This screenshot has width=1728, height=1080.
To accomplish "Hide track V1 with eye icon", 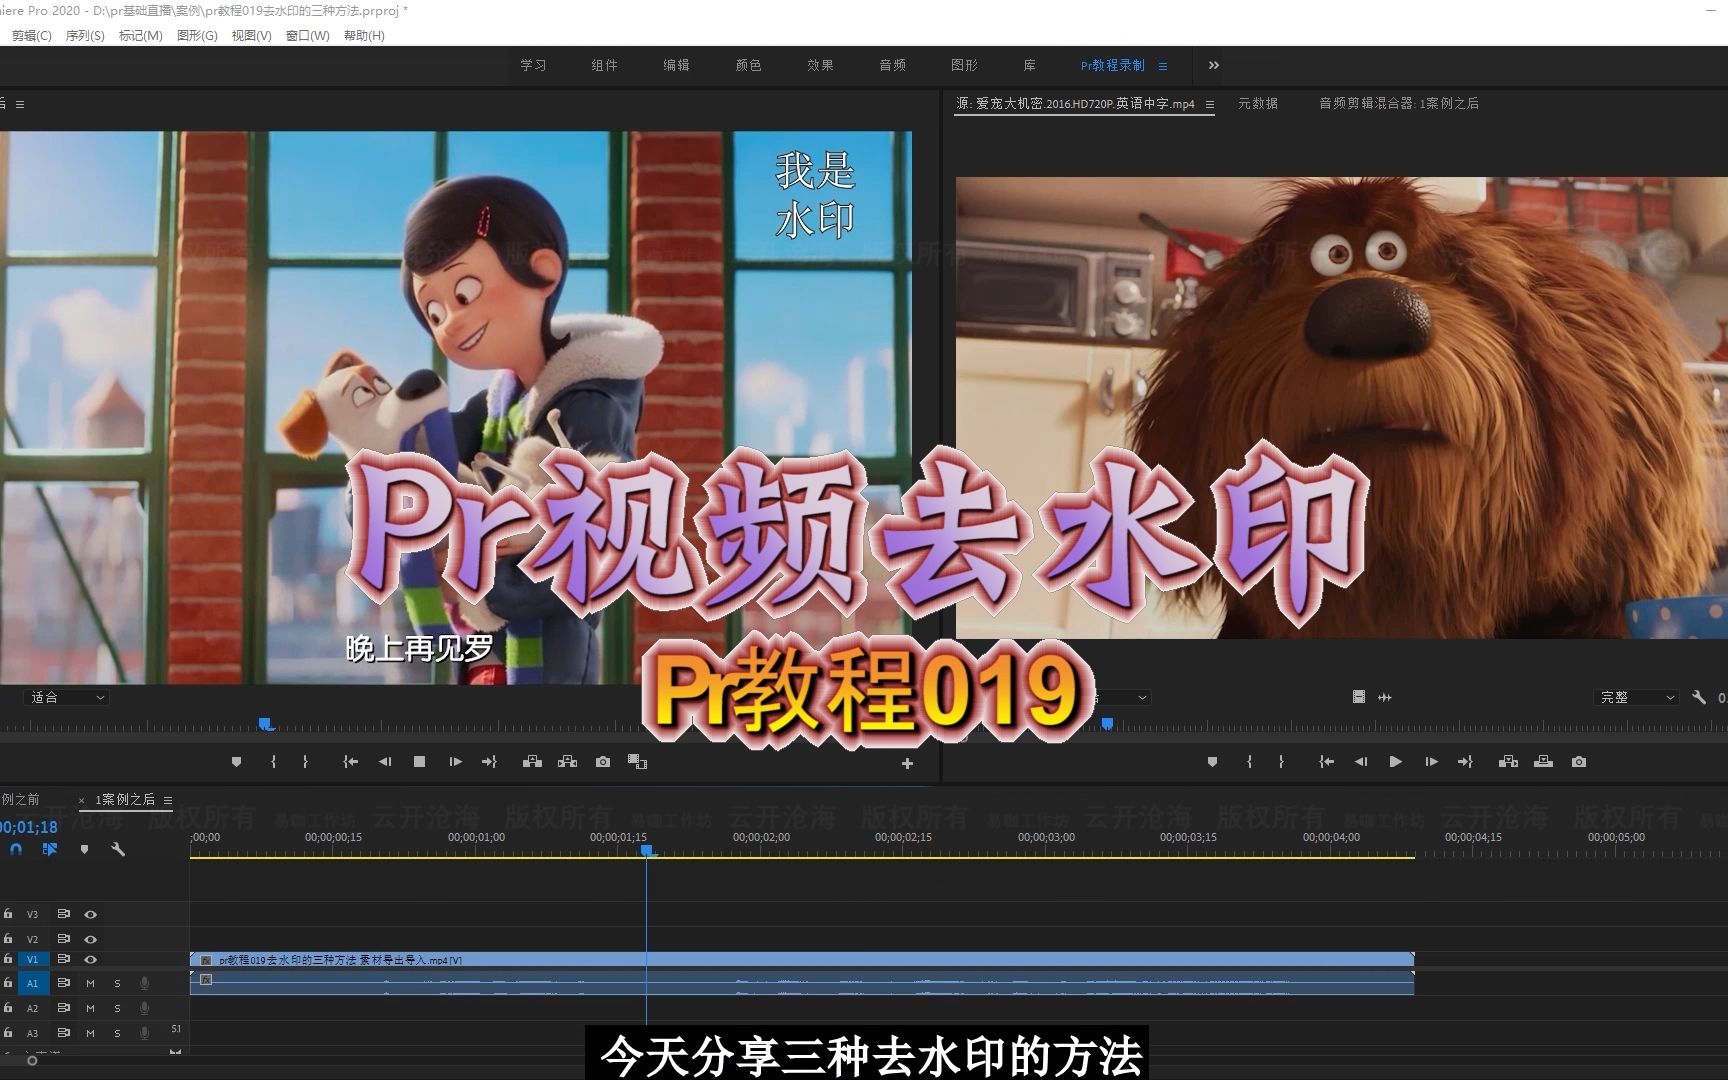I will 90,960.
